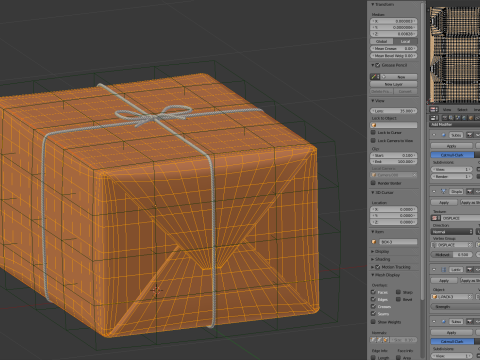Enable the split loop normals display icon
The width and height of the screenshot is (480, 360).
[x=380, y=340]
